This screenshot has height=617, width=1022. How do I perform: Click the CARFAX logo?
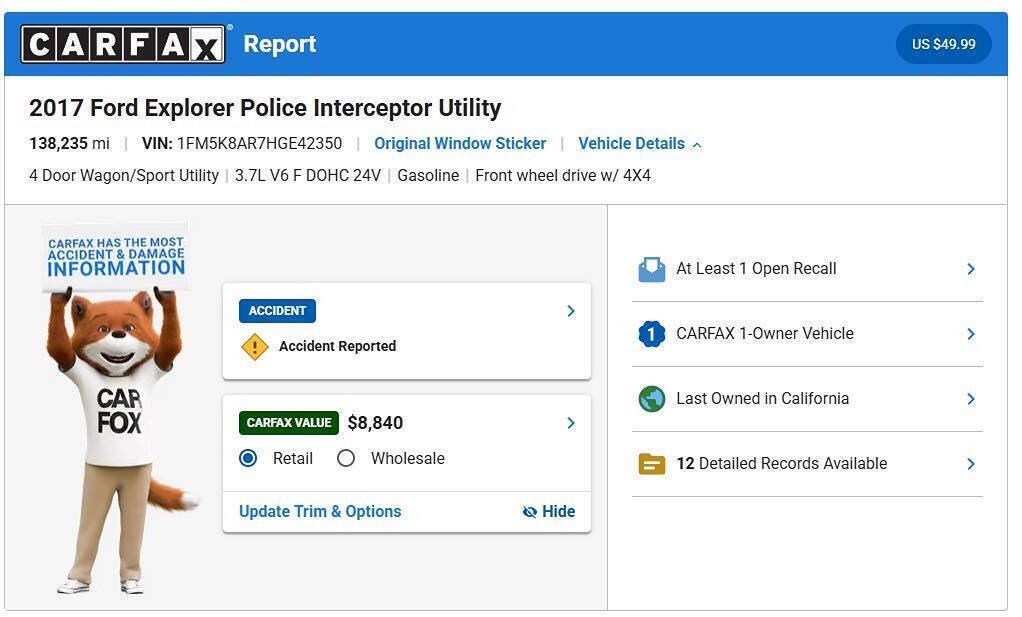click(x=123, y=44)
